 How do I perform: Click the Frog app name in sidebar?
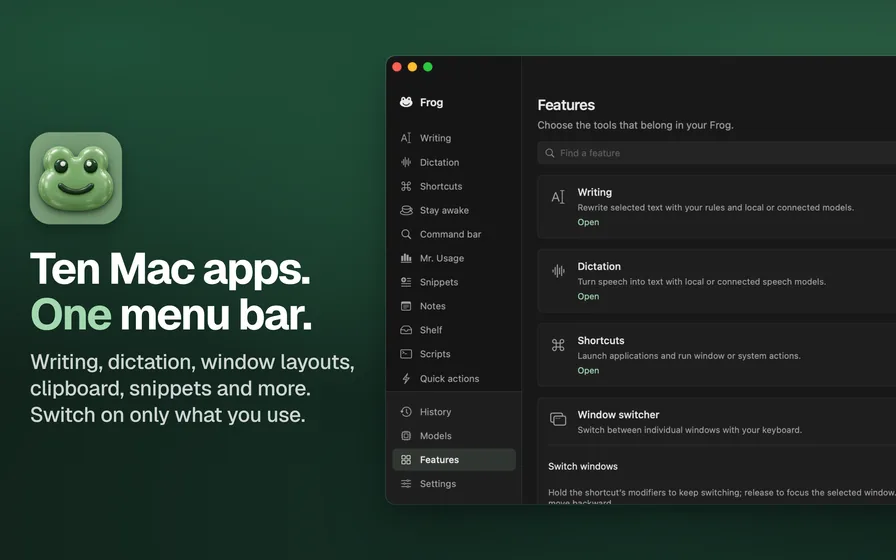click(x=431, y=102)
